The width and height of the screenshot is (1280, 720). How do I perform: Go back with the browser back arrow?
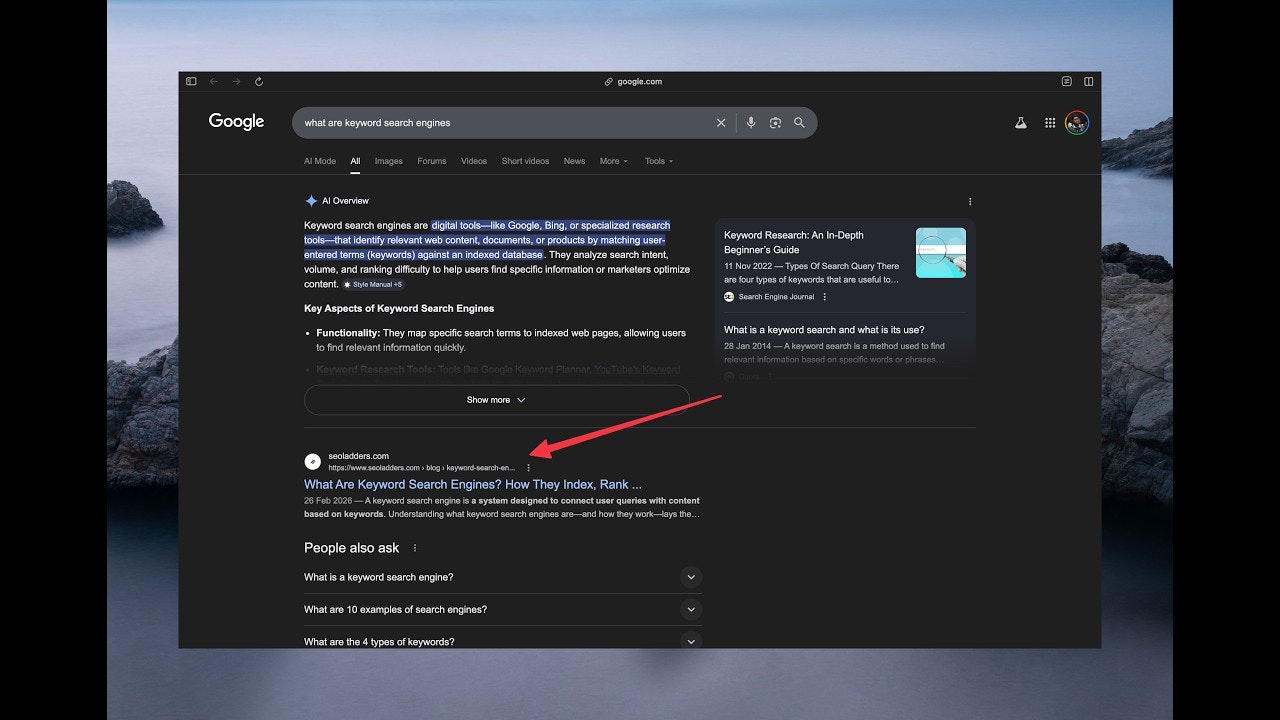(x=214, y=82)
